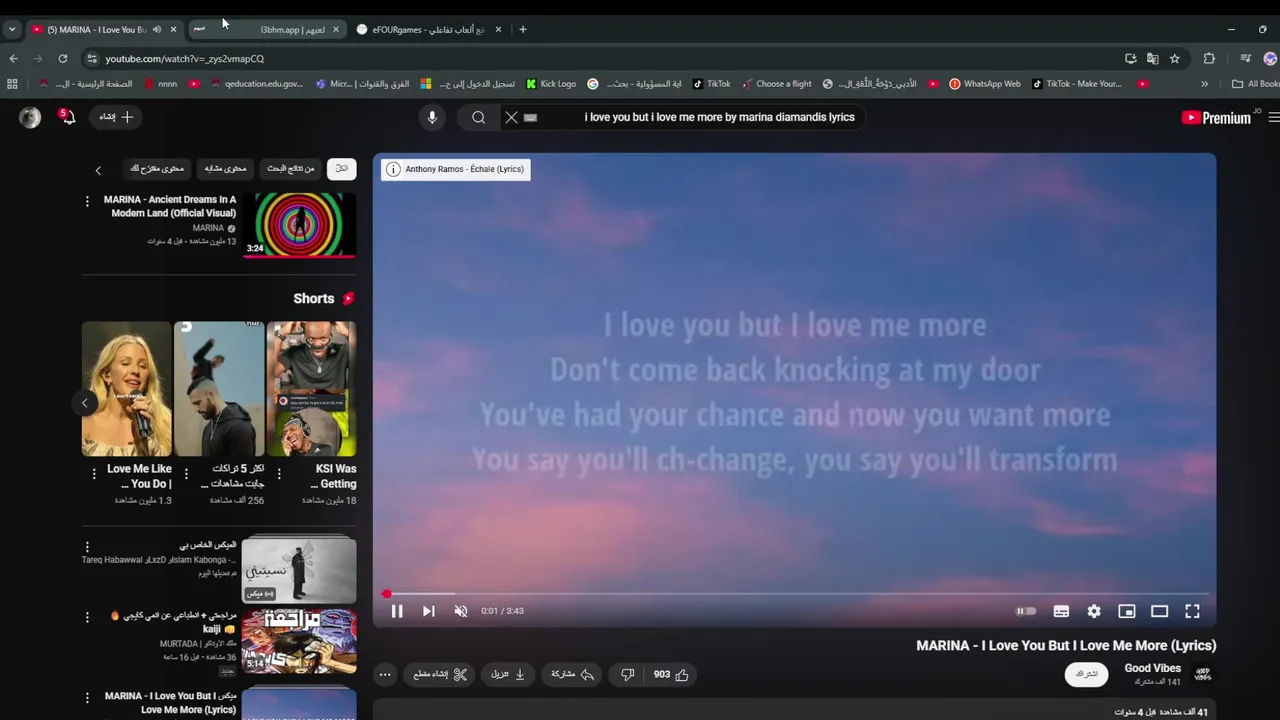Open the more actions ellipsis below video
The height and width of the screenshot is (720, 1280).
[x=385, y=675]
